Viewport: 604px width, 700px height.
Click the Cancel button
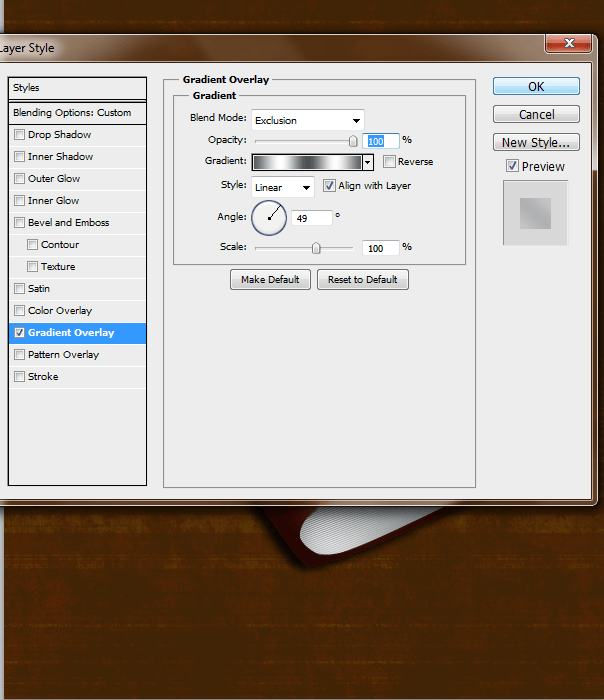[x=536, y=114]
